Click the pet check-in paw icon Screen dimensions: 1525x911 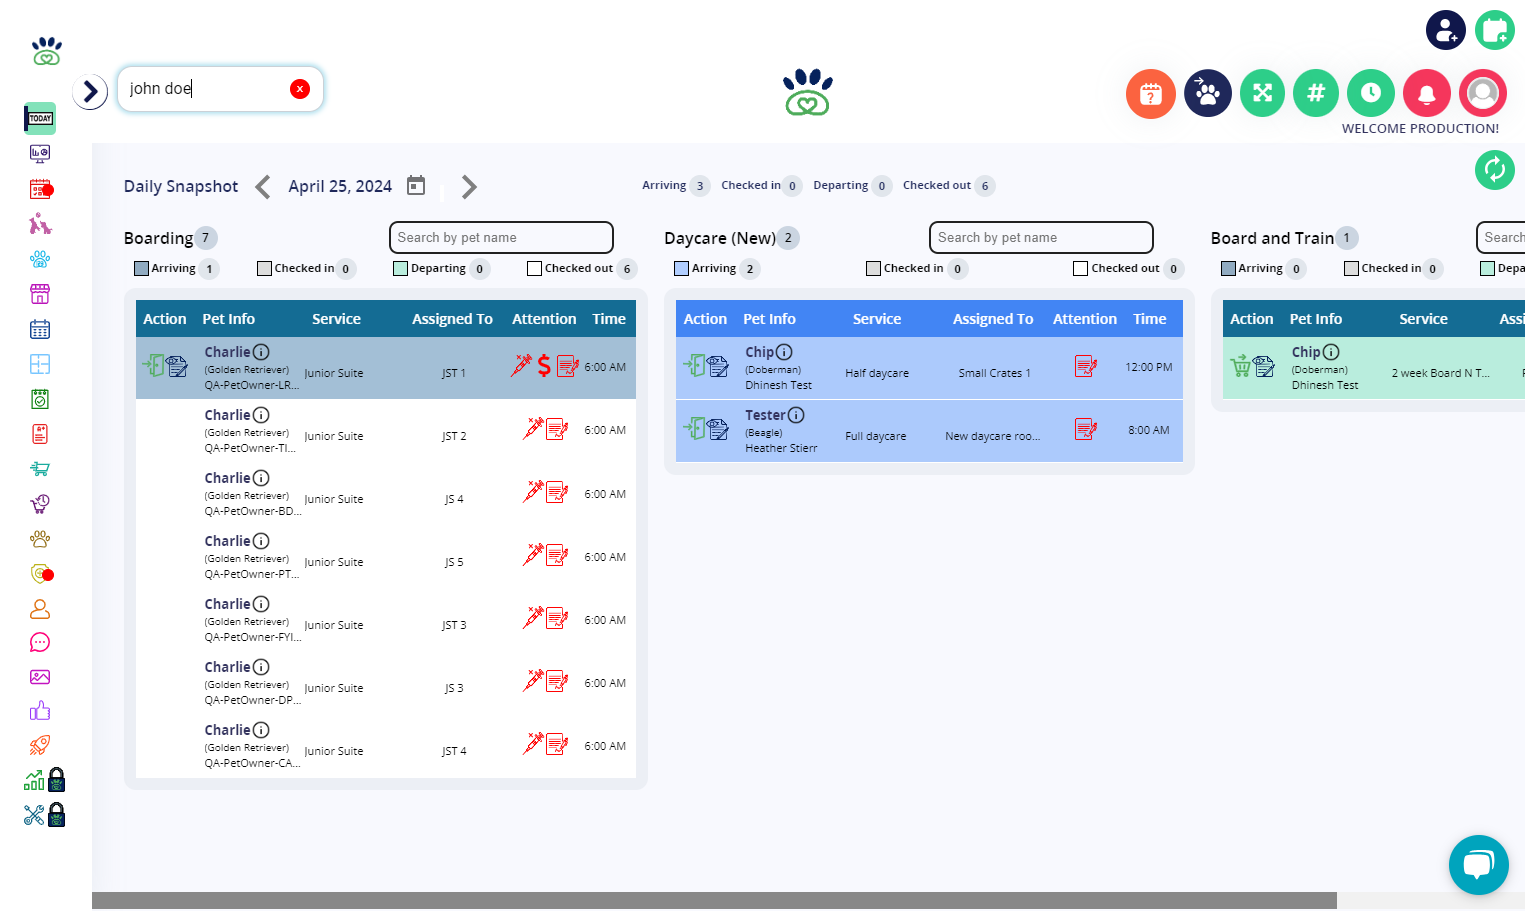(x=1208, y=94)
